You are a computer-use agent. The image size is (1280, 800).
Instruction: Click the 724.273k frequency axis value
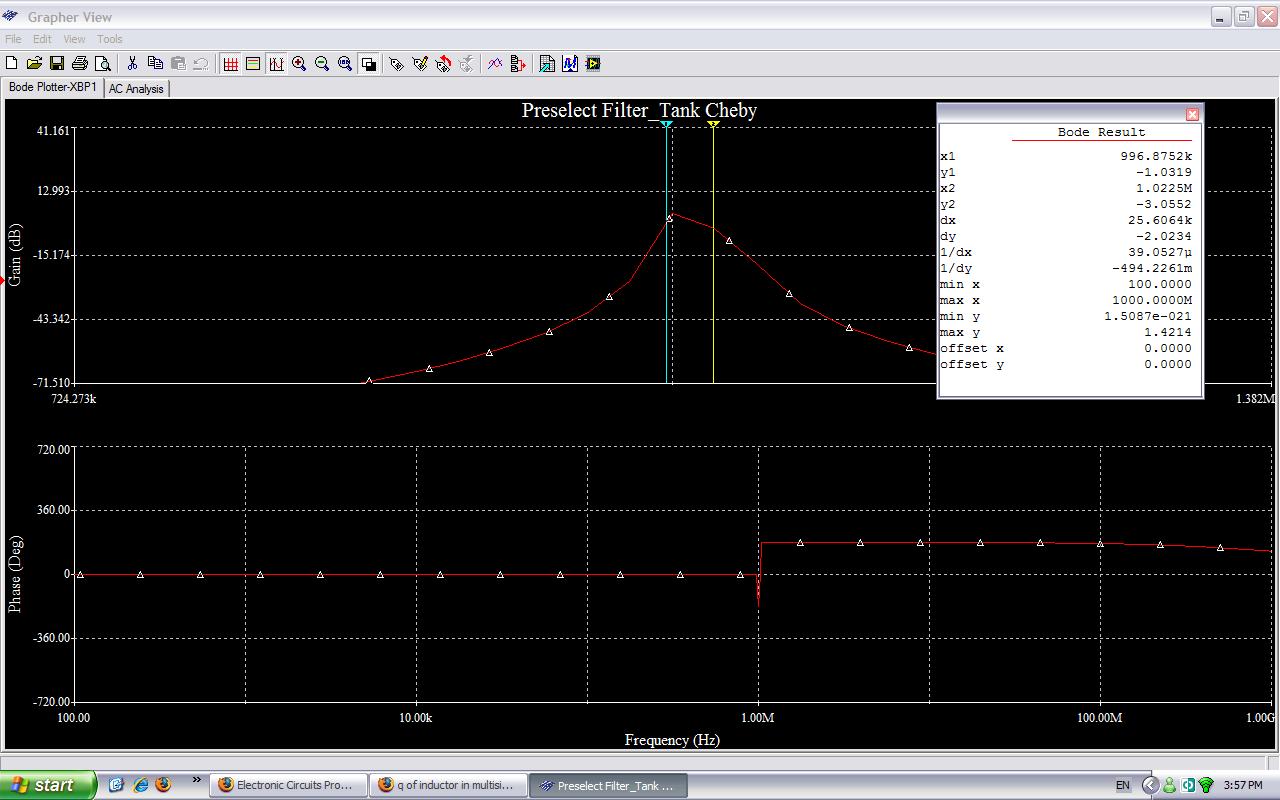(74, 399)
